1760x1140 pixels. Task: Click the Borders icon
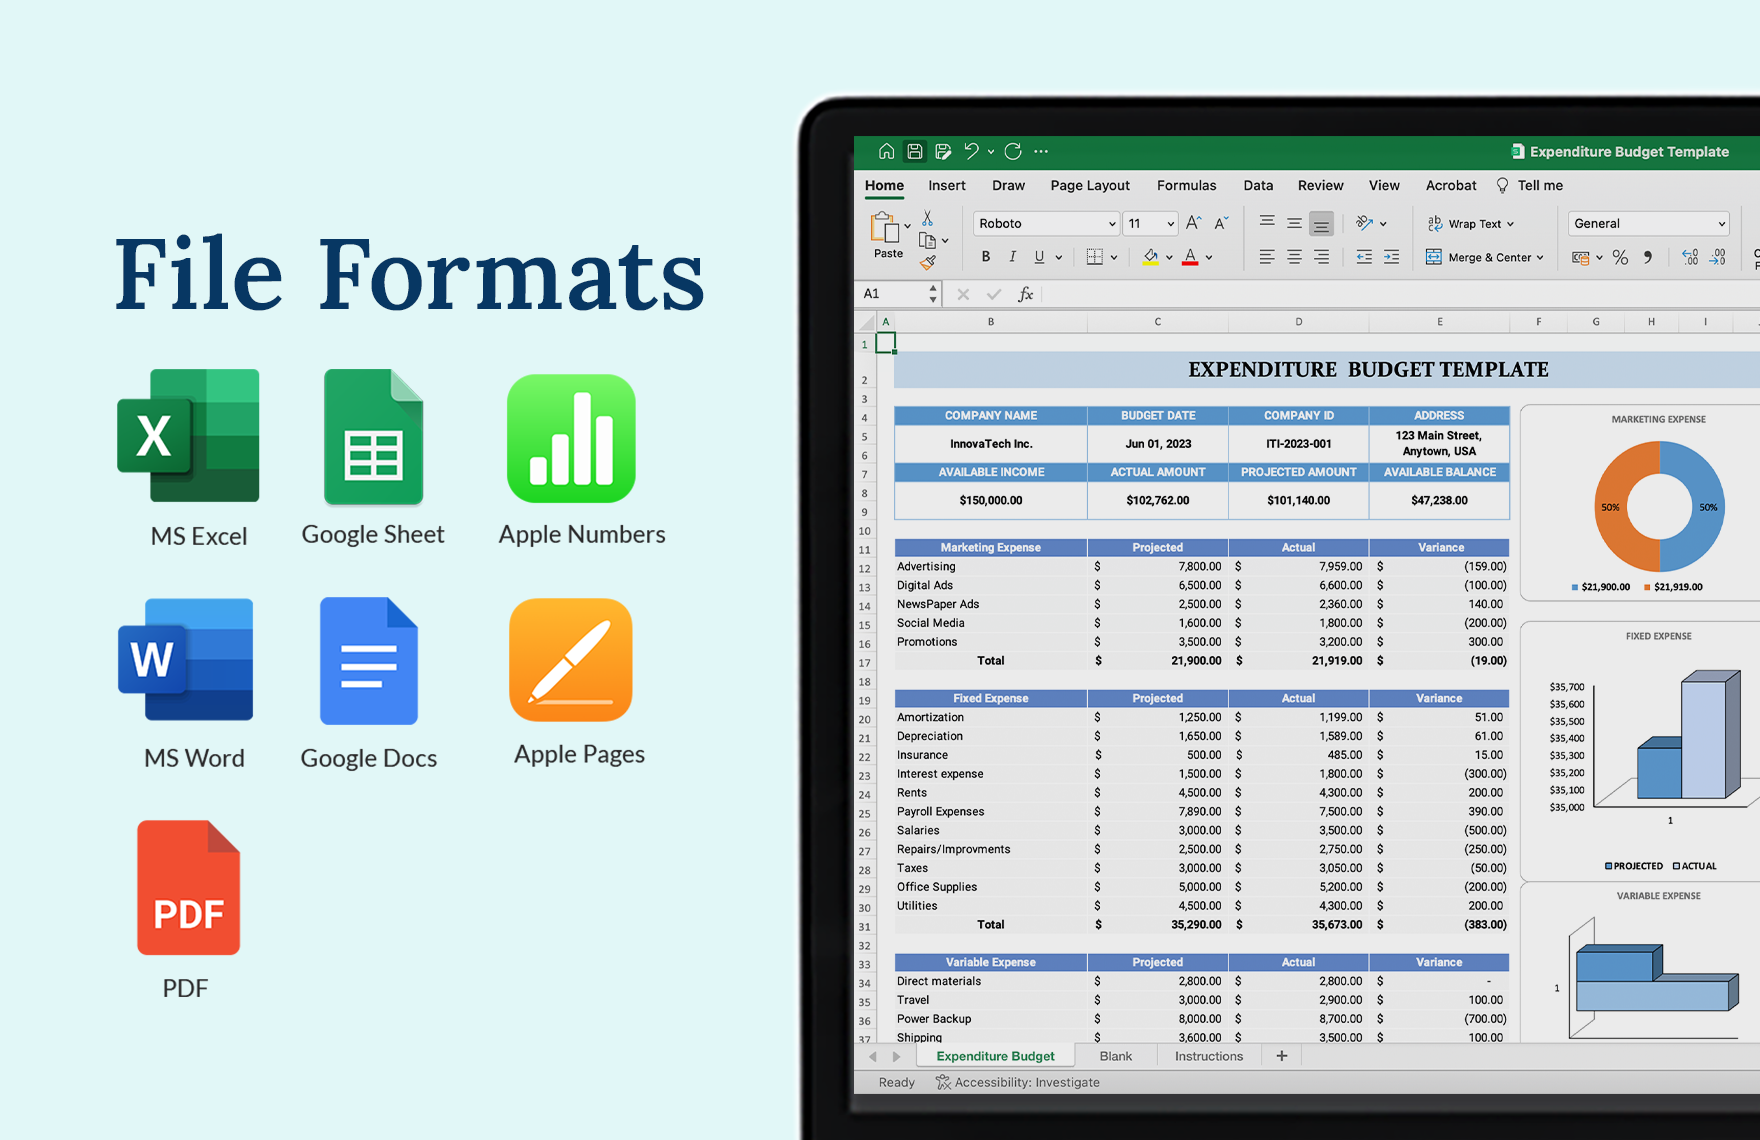click(x=1095, y=257)
